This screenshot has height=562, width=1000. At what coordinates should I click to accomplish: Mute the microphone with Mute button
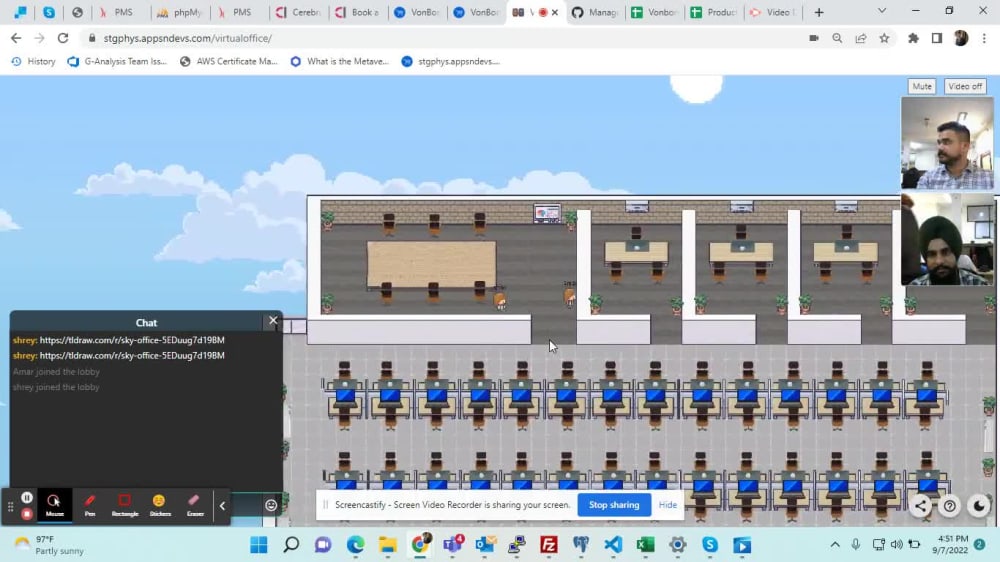click(922, 86)
